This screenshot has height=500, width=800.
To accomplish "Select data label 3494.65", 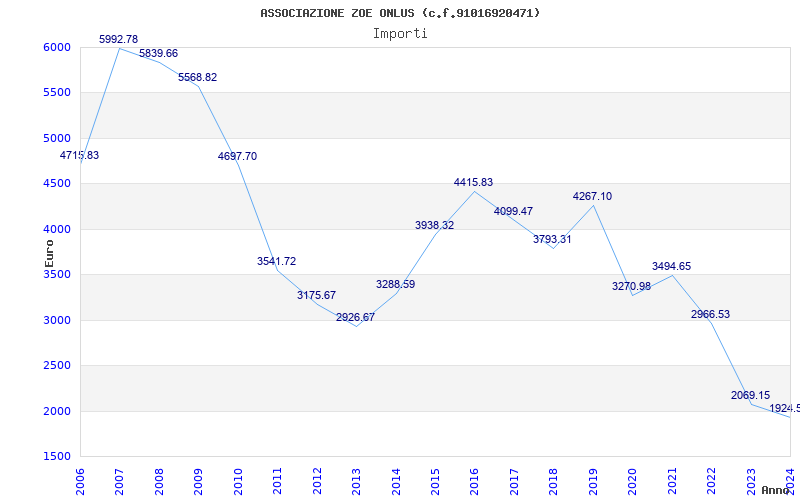I will 671,266.
